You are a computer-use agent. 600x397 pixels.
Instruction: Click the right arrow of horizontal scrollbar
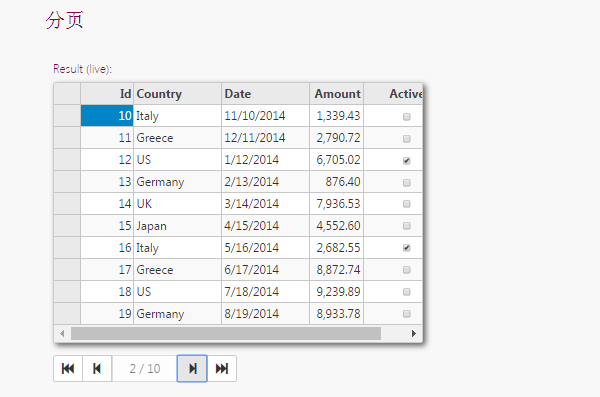(x=414, y=333)
